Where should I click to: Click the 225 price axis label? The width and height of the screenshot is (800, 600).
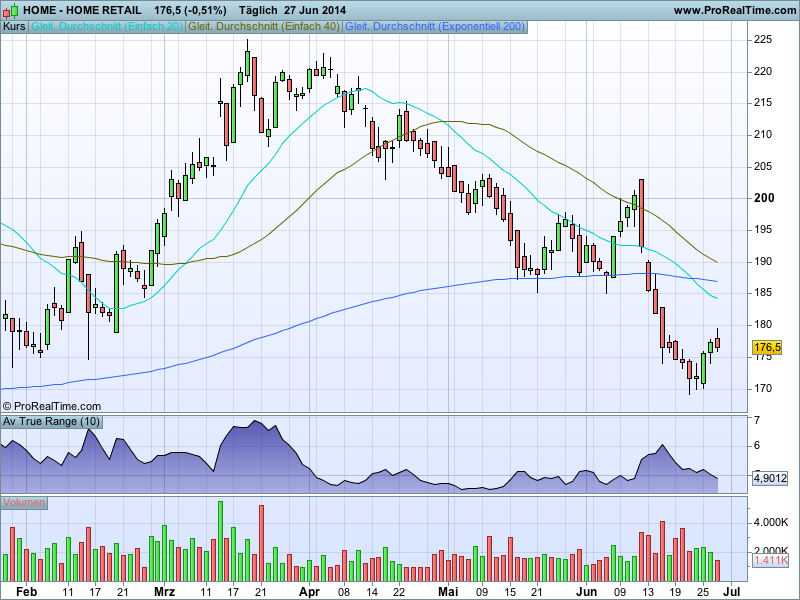point(763,40)
